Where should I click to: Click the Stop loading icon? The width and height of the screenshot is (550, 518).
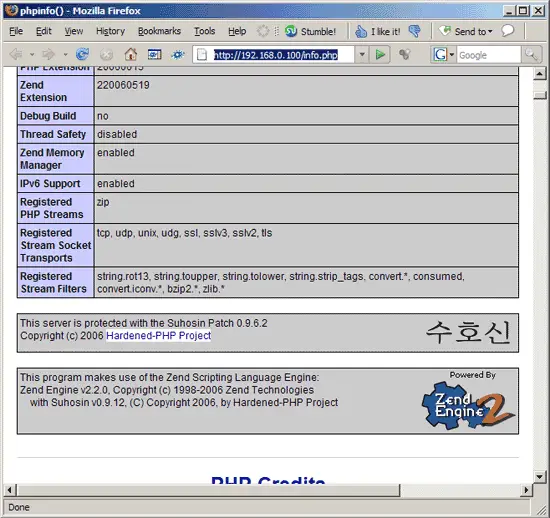tap(106, 54)
